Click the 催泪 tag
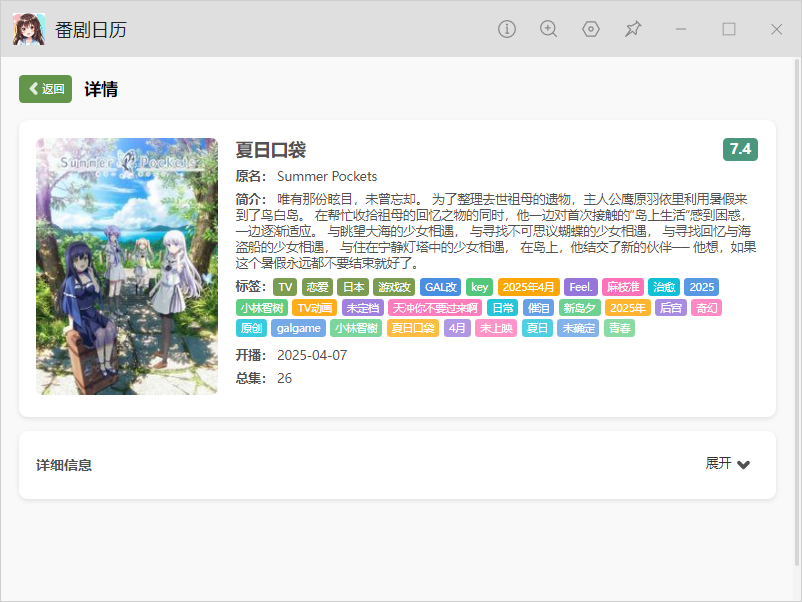 538,308
